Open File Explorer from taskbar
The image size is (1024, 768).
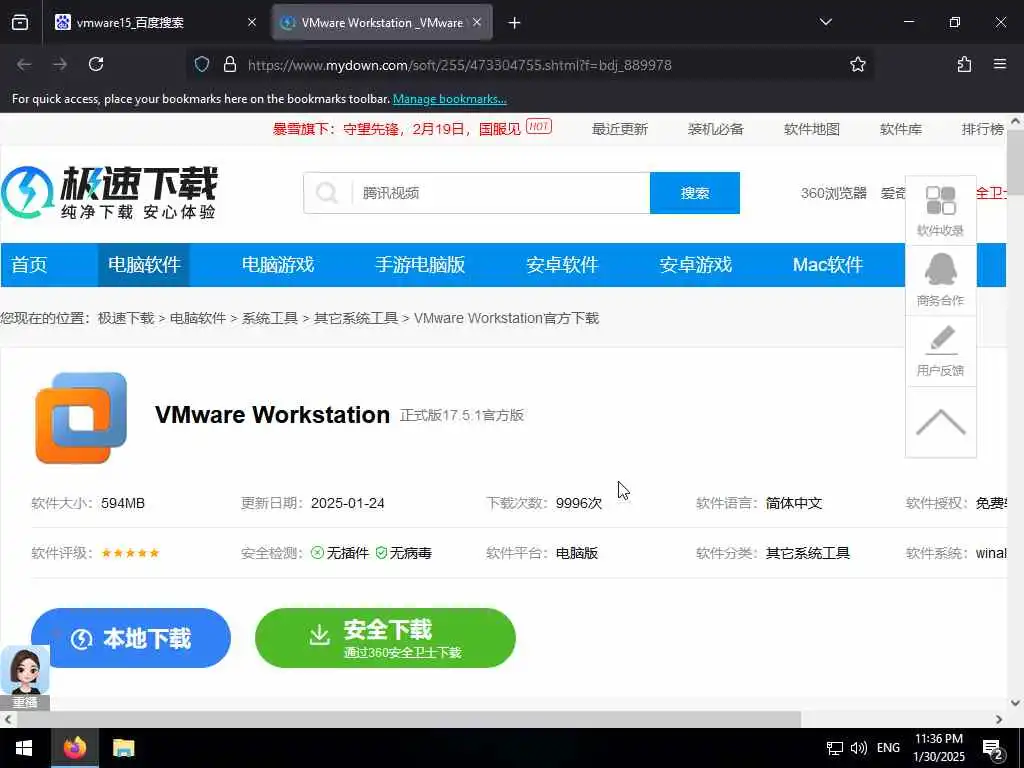coord(123,748)
